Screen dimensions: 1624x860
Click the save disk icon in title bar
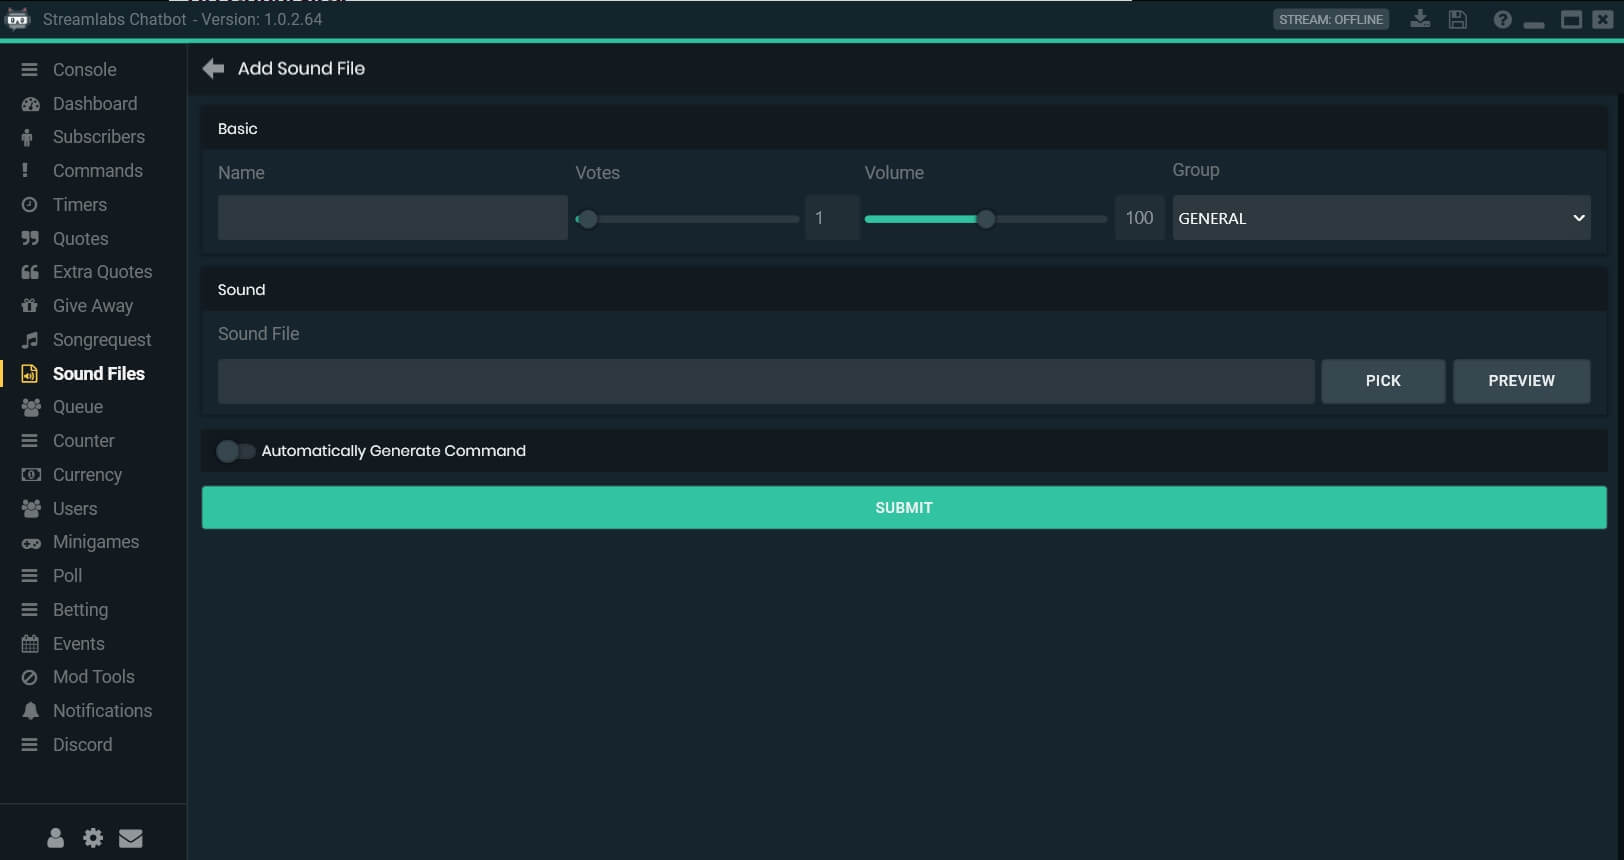coord(1457,19)
